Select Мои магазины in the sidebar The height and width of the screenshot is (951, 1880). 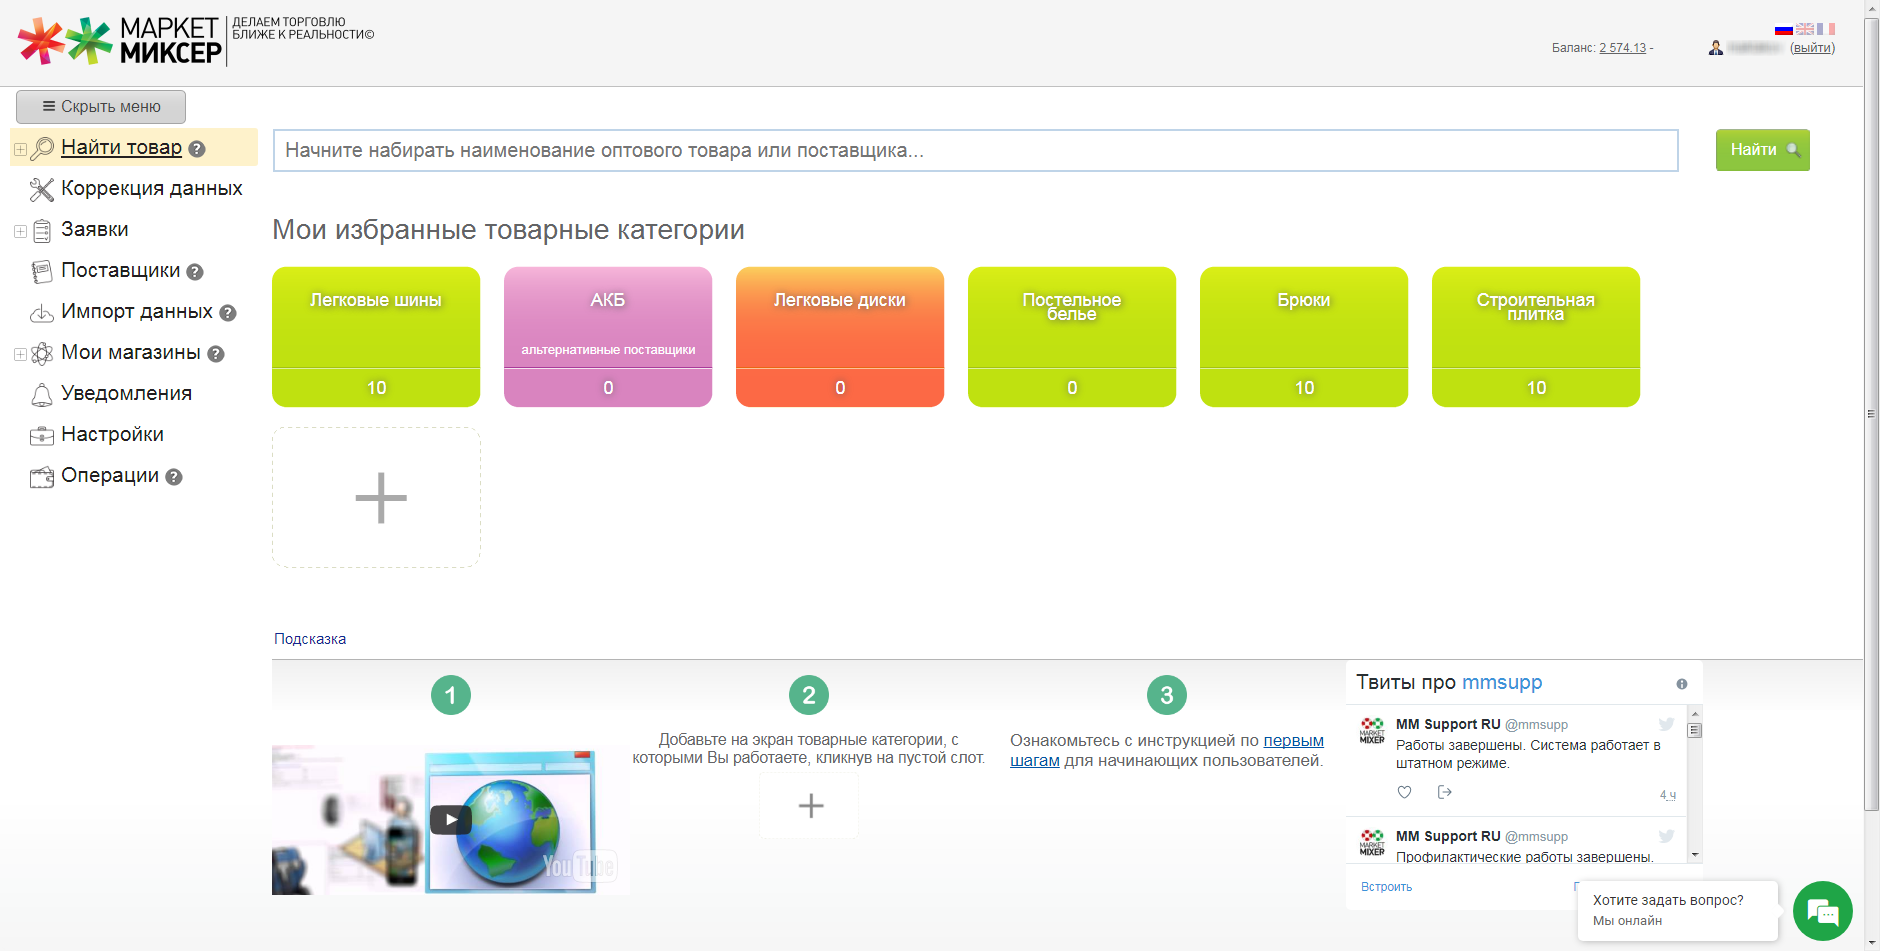click(x=131, y=353)
